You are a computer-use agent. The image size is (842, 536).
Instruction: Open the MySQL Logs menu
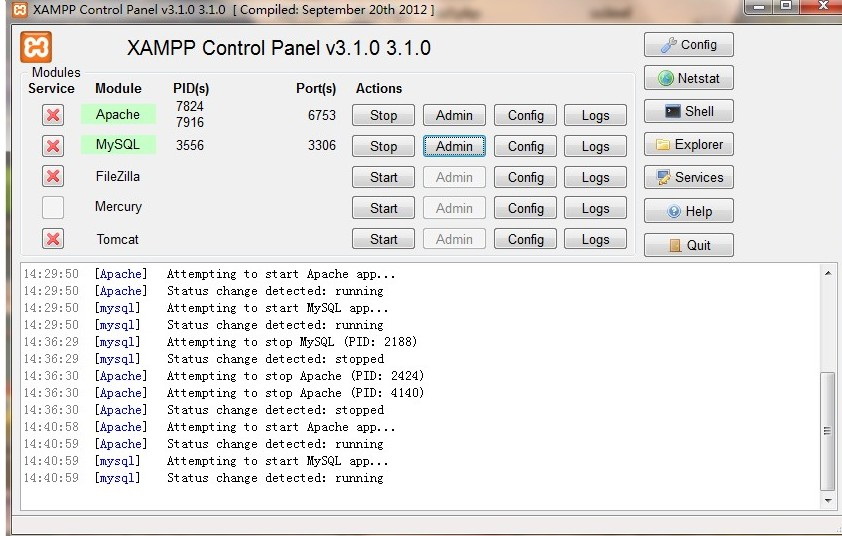click(x=596, y=146)
